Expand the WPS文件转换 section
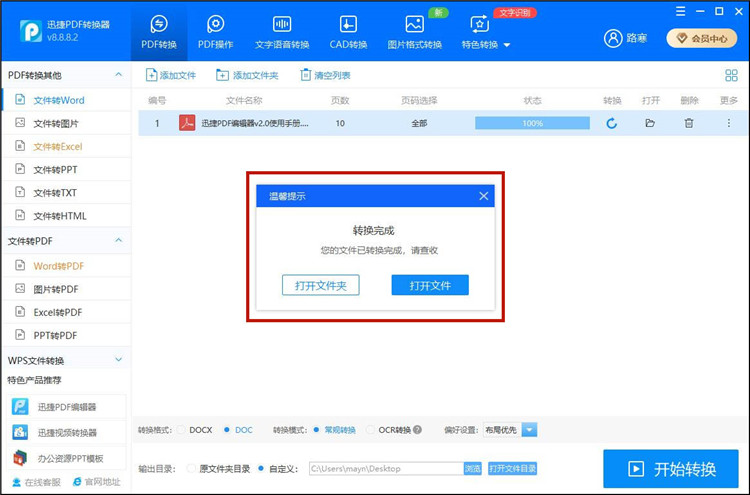750x495 pixels. tap(119, 360)
